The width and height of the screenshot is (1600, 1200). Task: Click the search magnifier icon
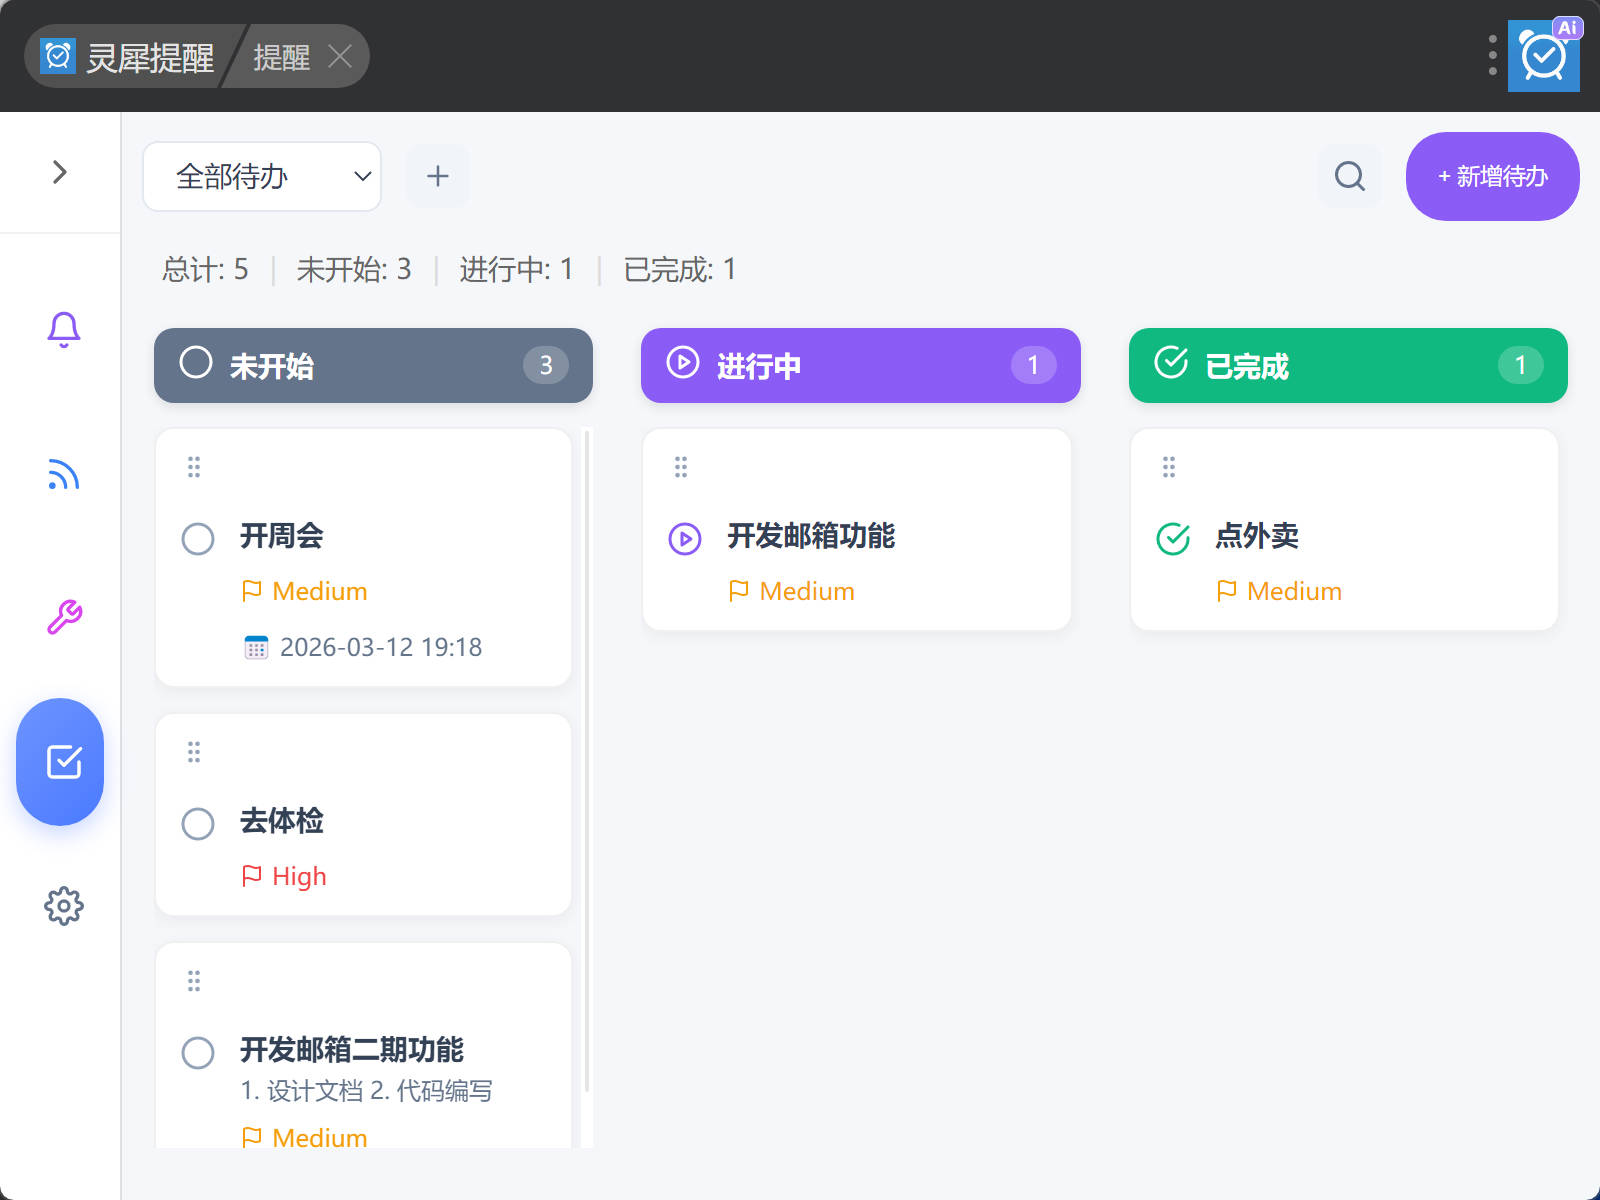1349,177
